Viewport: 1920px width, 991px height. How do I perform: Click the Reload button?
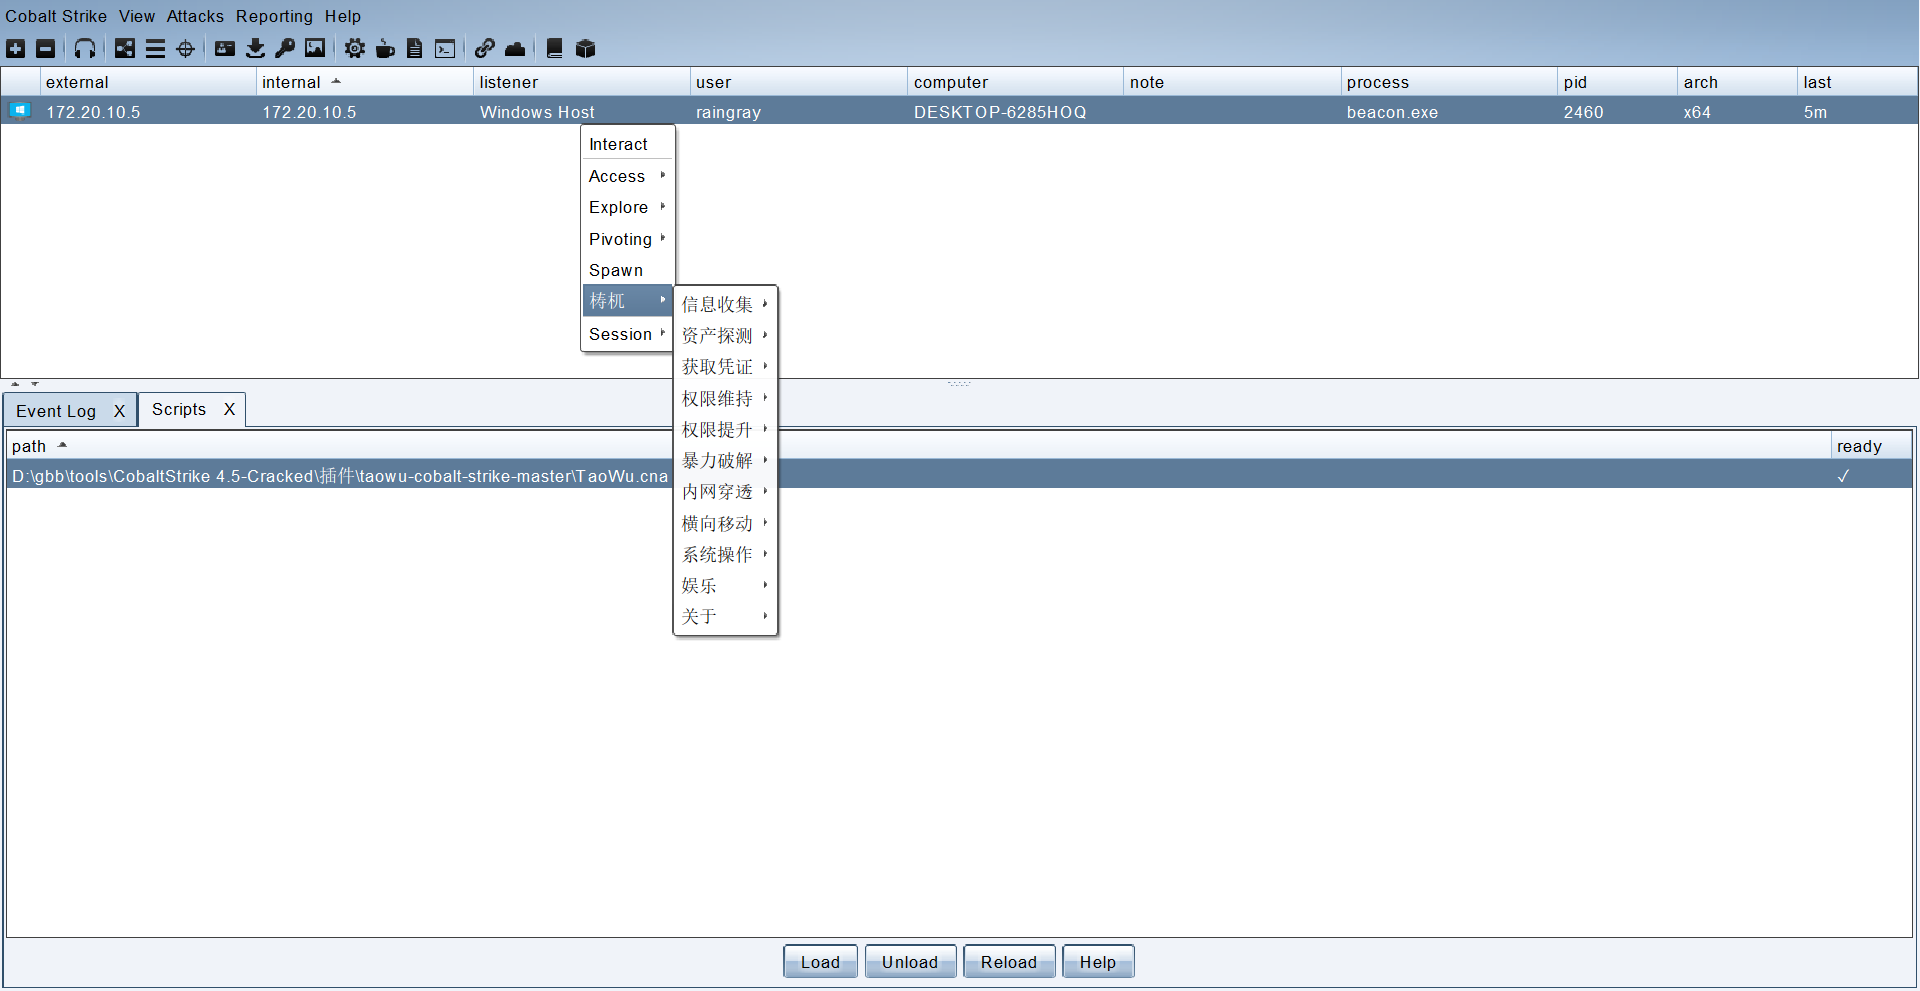[1008, 962]
